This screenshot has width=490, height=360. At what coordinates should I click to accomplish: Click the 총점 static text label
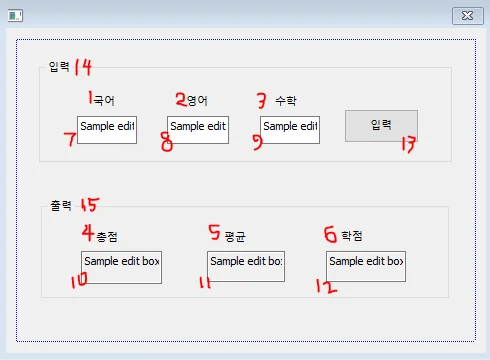pyautogui.click(x=107, y=237)
